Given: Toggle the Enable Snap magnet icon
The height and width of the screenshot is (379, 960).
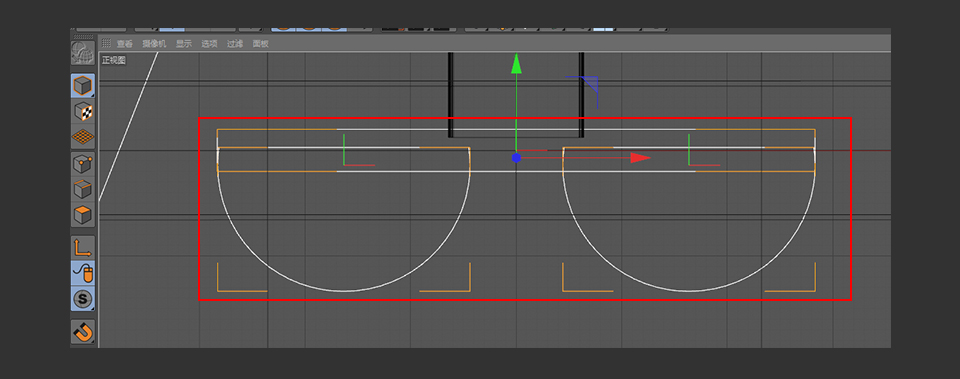Looking at the screenshot, I should point(83,331).
